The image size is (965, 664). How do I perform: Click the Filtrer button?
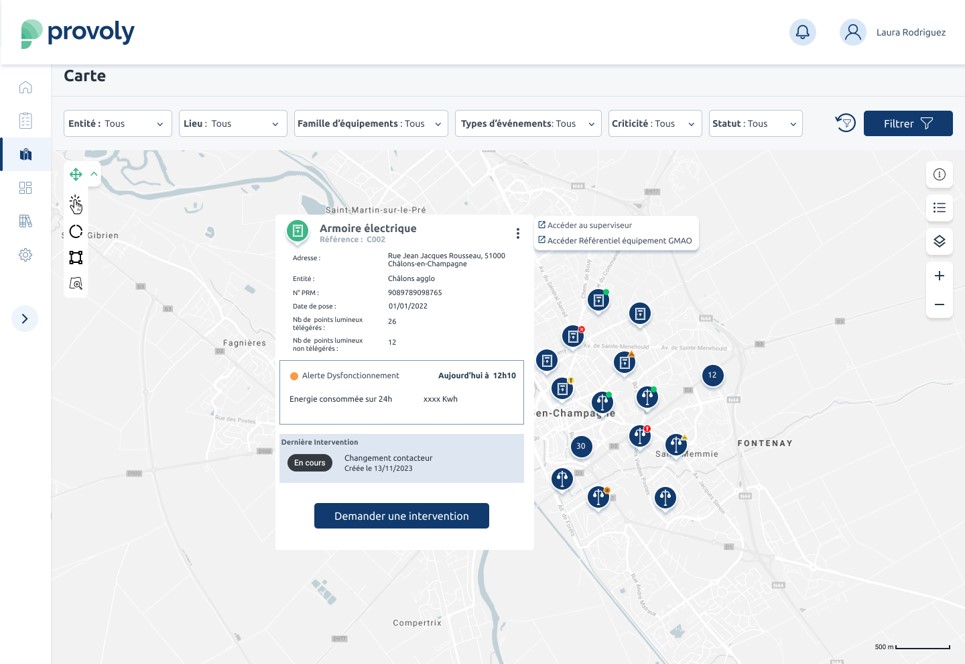pos(908,124)
